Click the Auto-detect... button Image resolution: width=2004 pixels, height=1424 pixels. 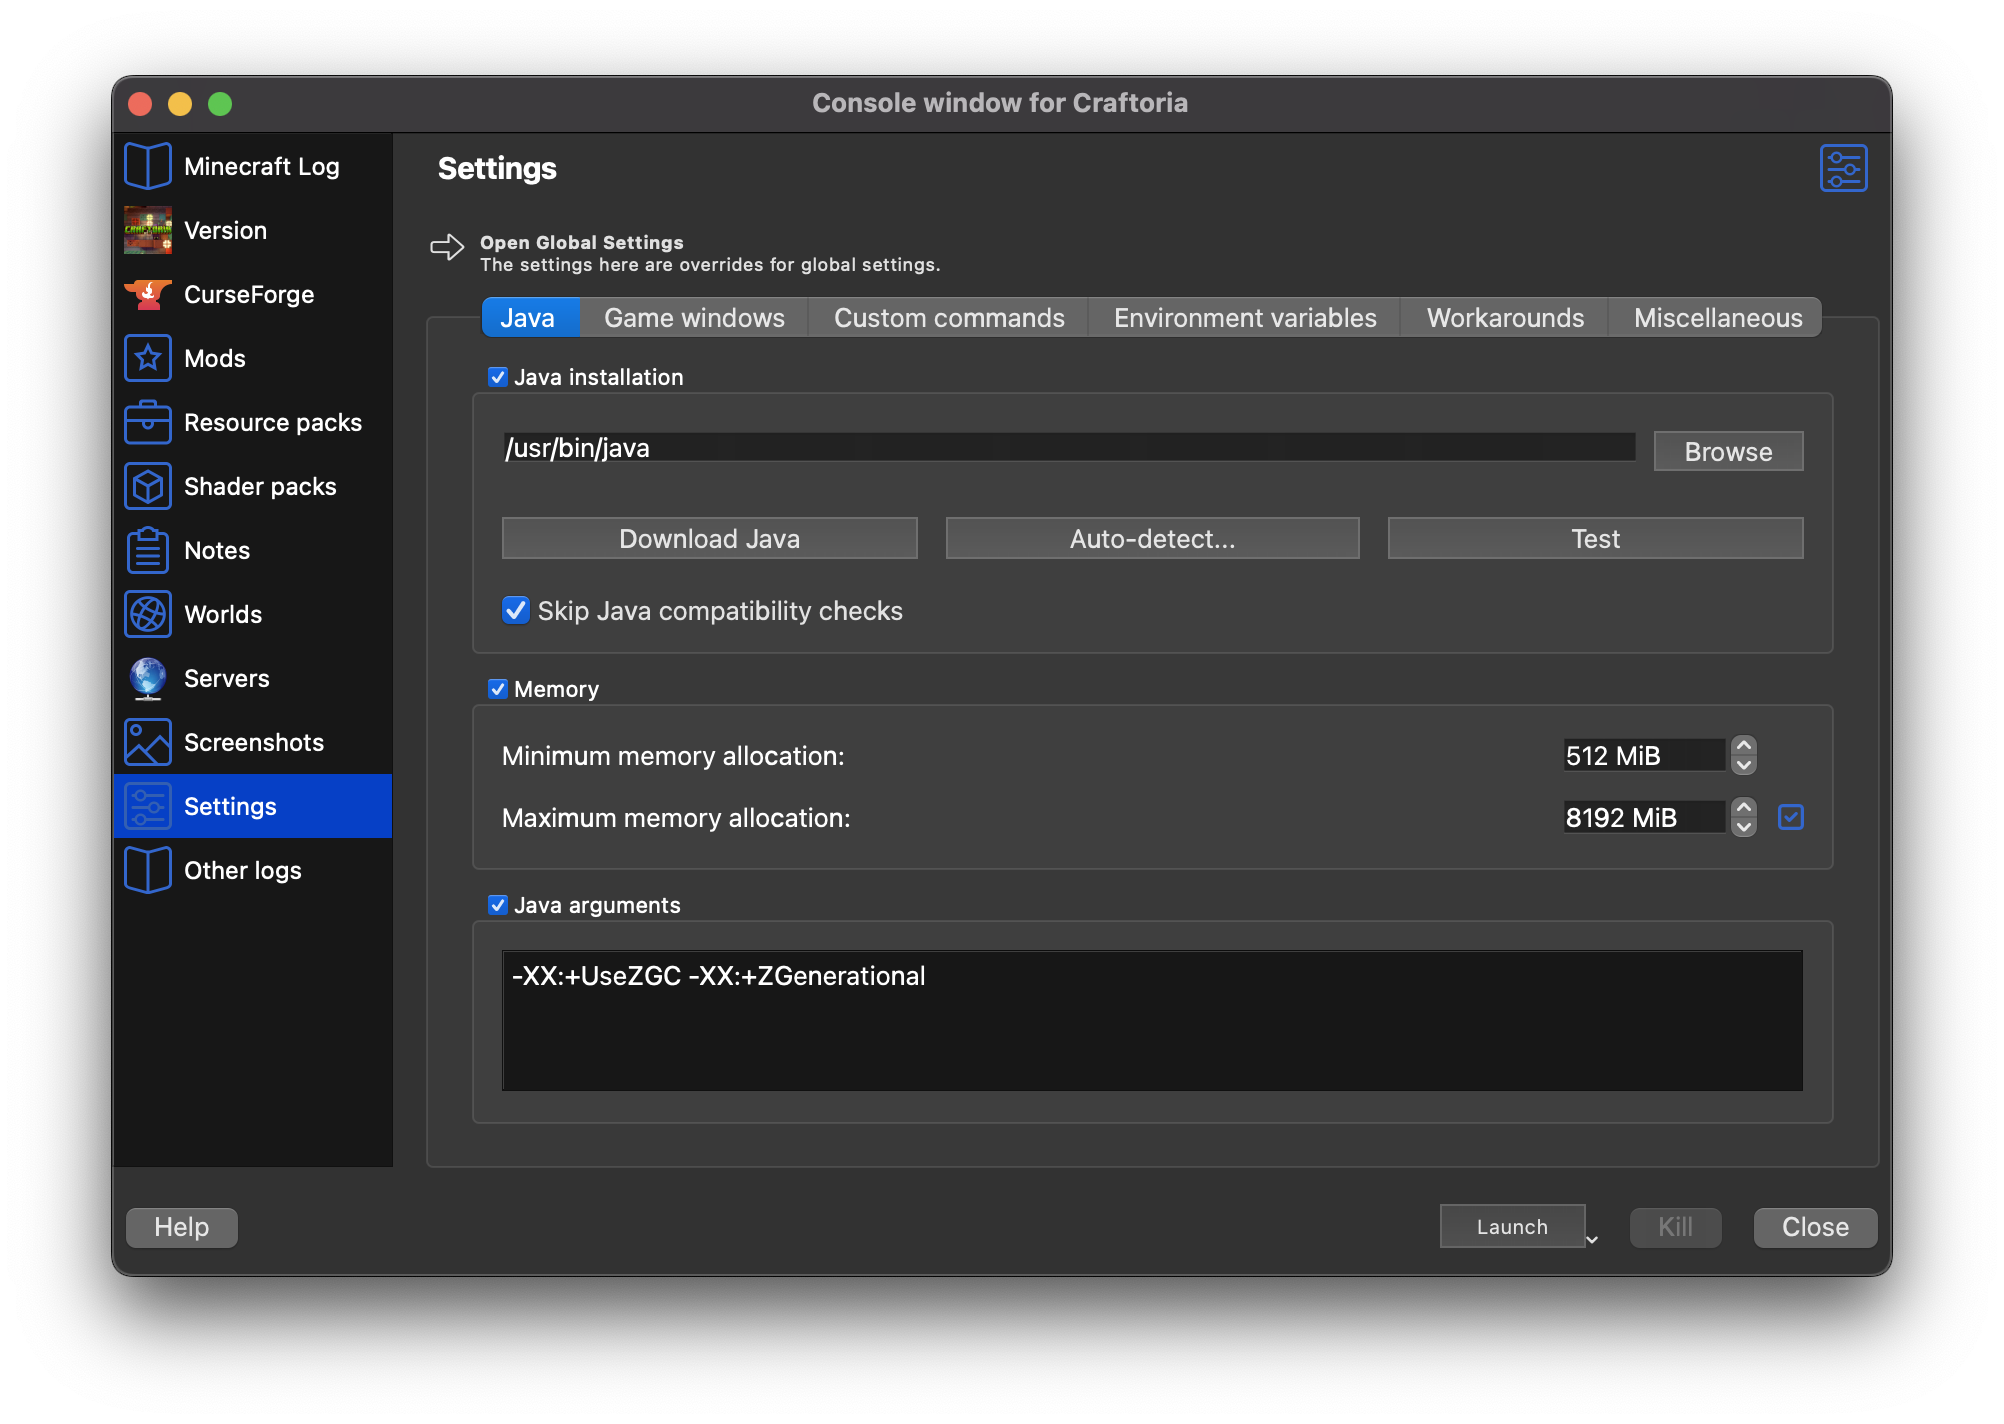(1152, 538)
